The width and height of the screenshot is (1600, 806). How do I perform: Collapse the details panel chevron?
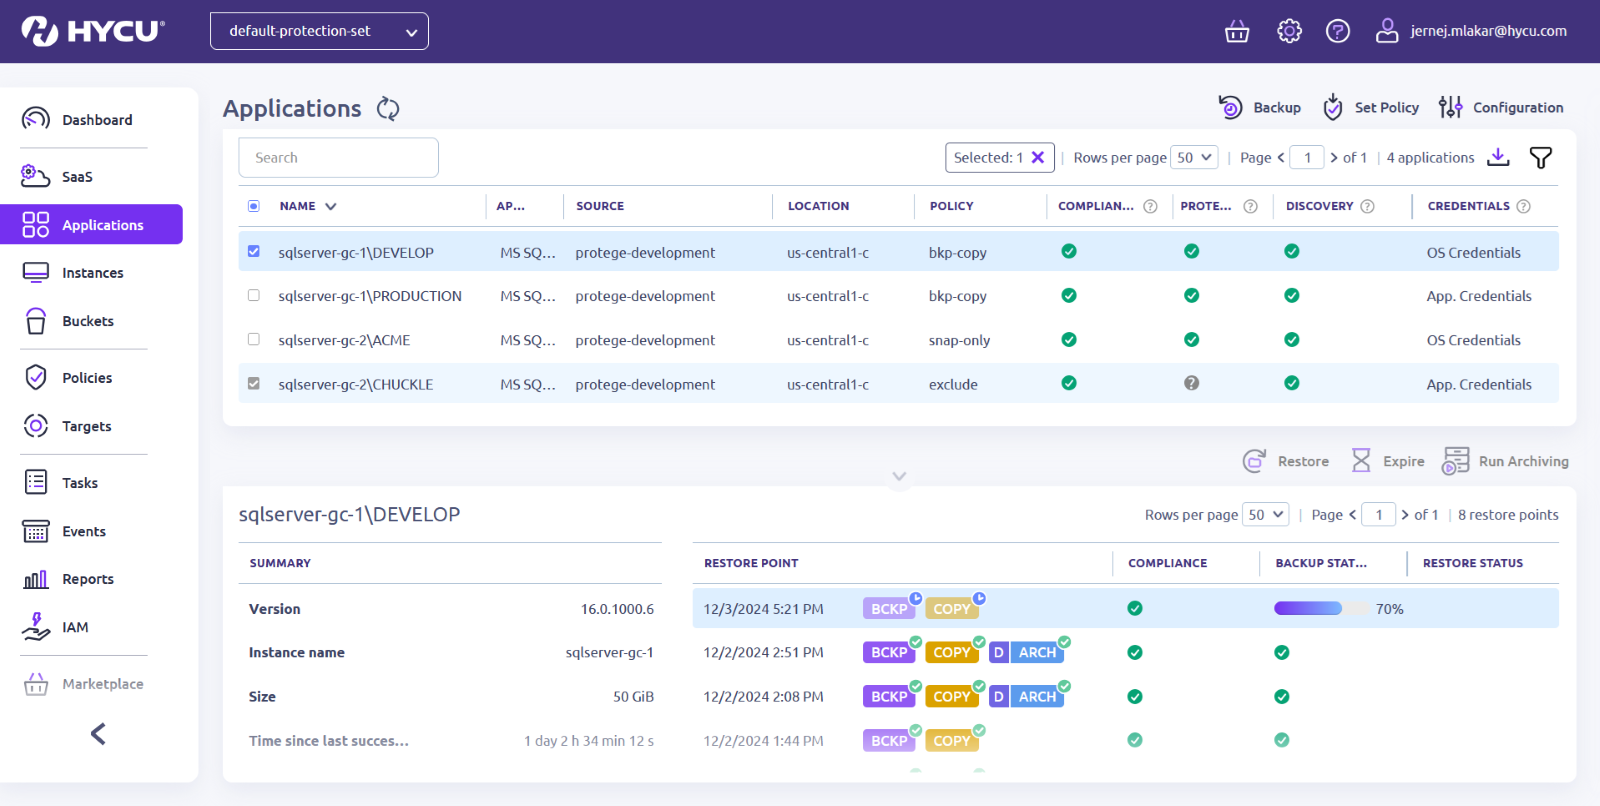(899, 476)
